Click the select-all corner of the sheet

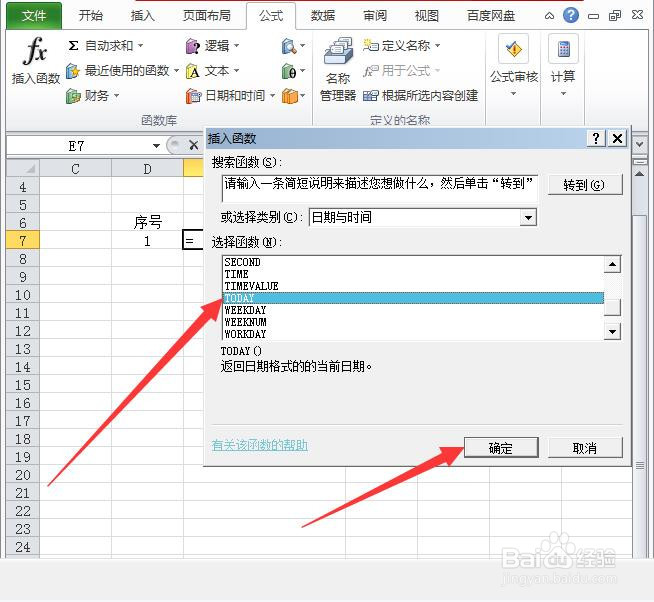click(23, 169)
